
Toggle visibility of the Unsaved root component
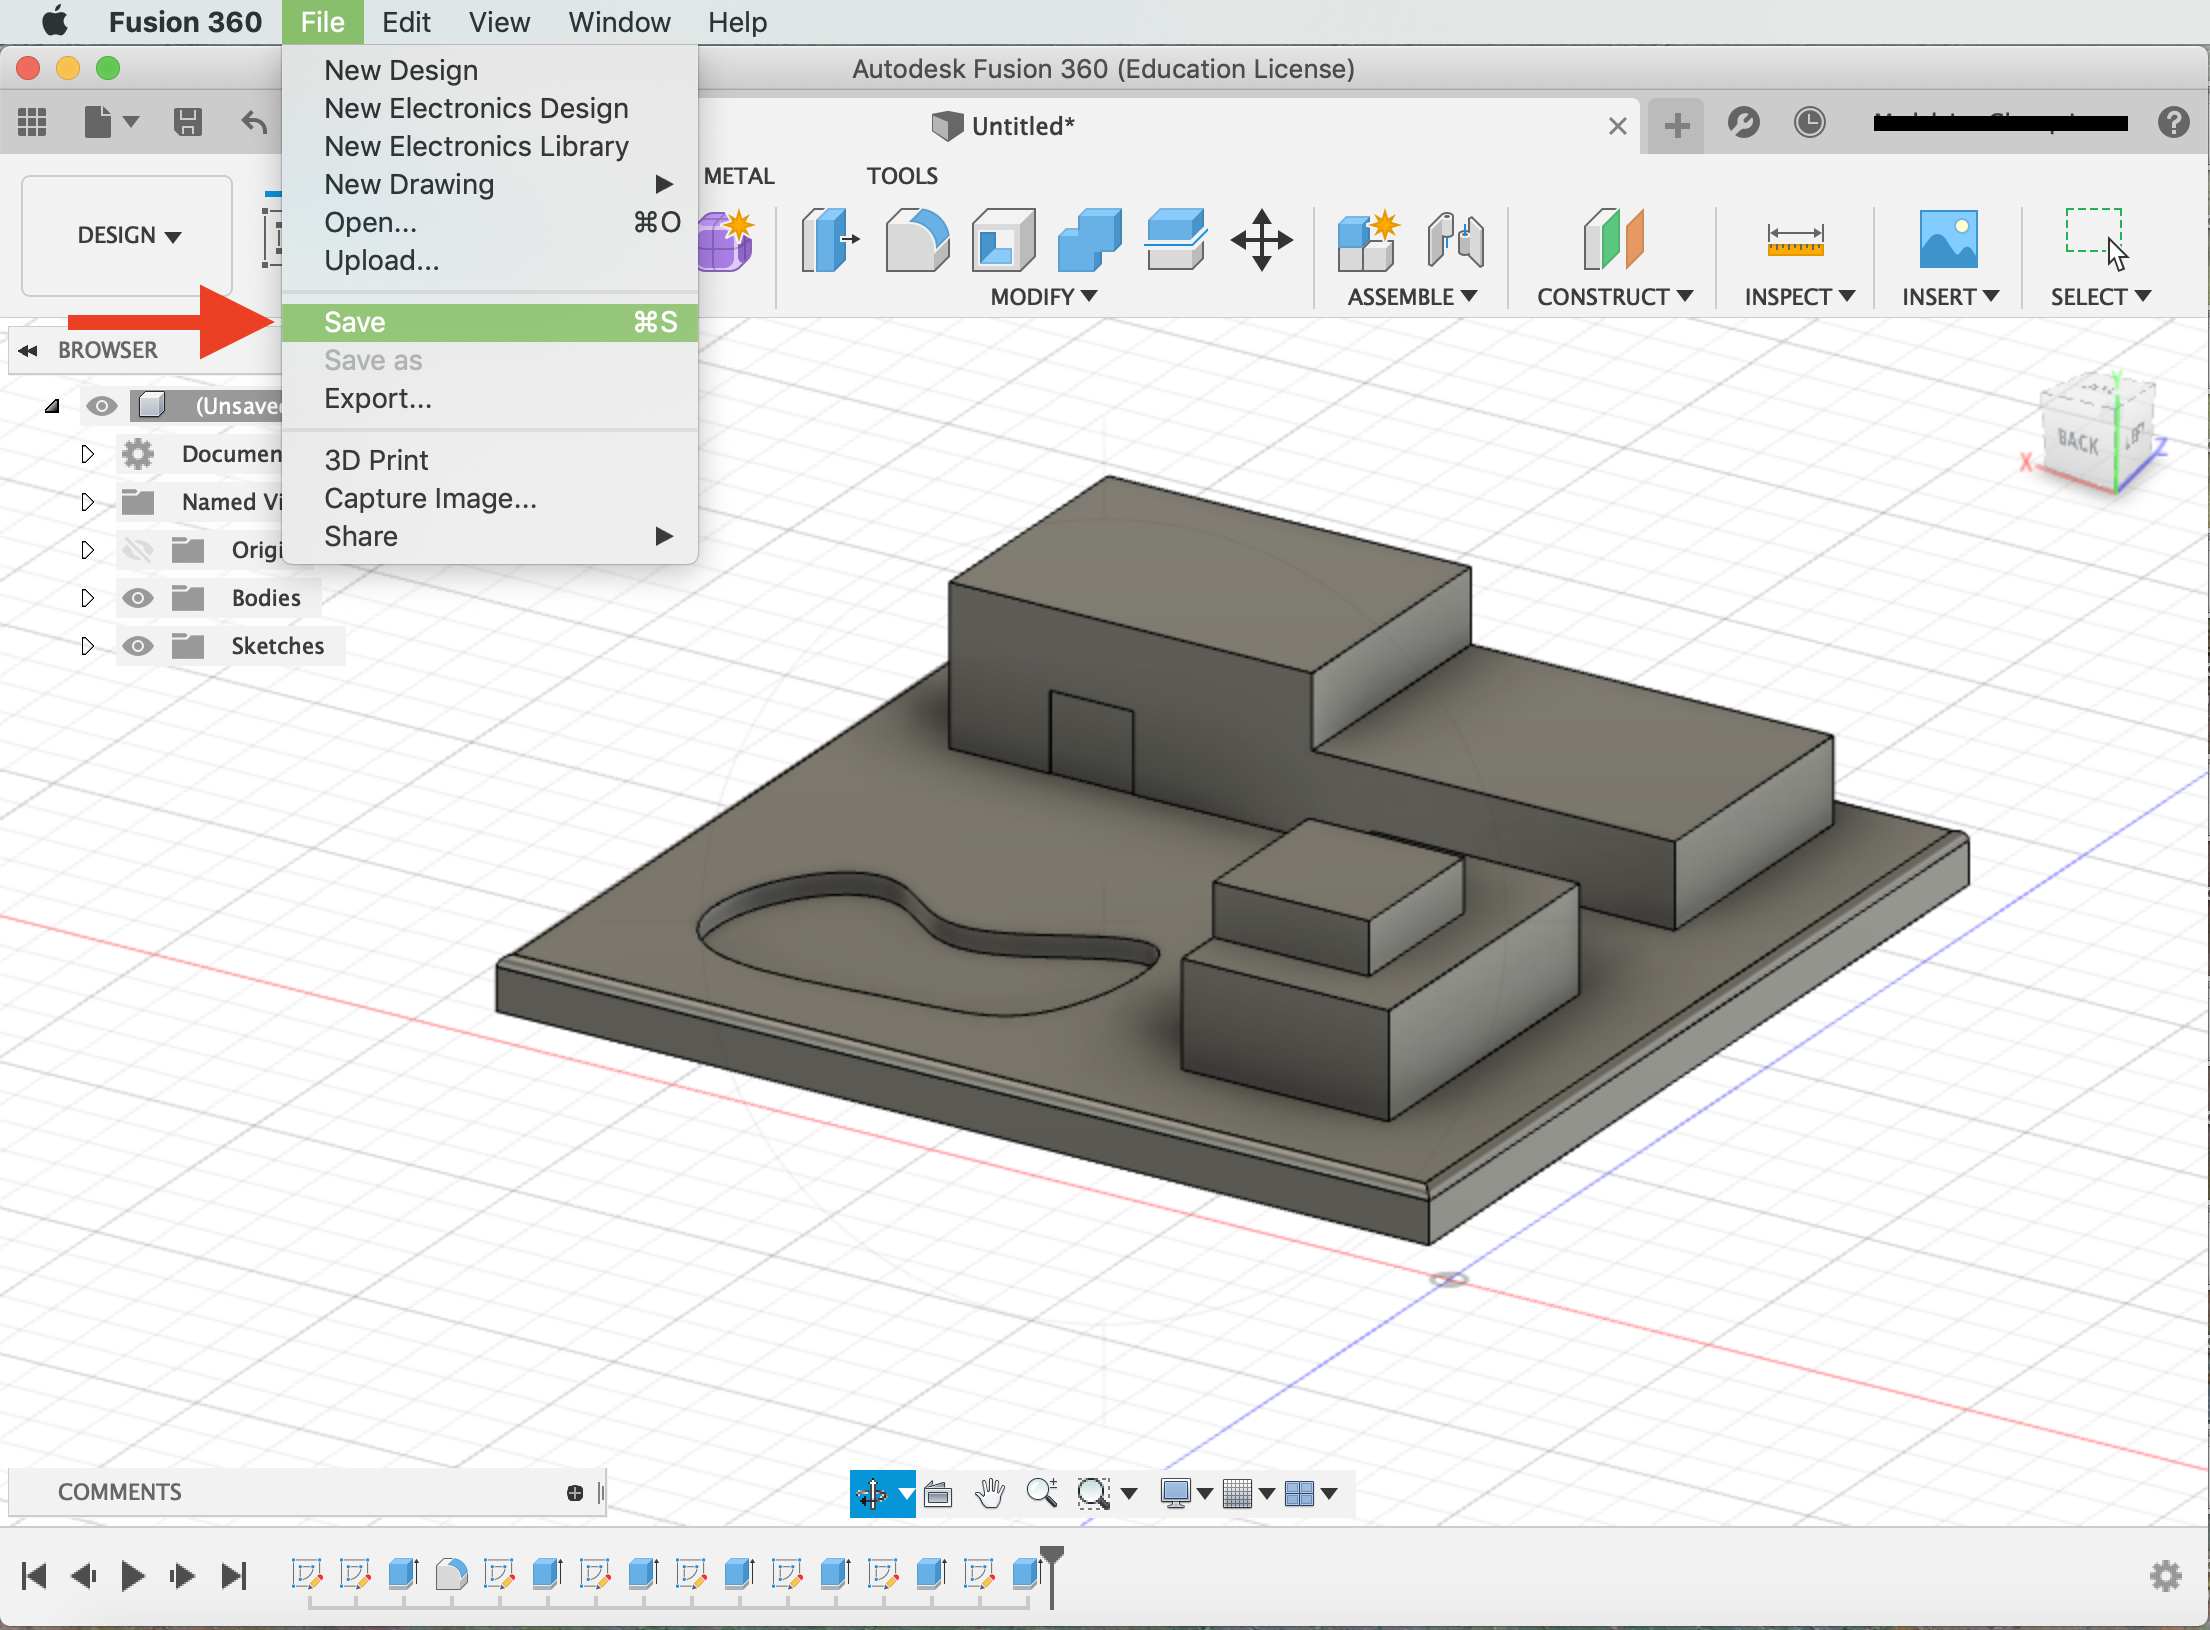tap(101, 406)
